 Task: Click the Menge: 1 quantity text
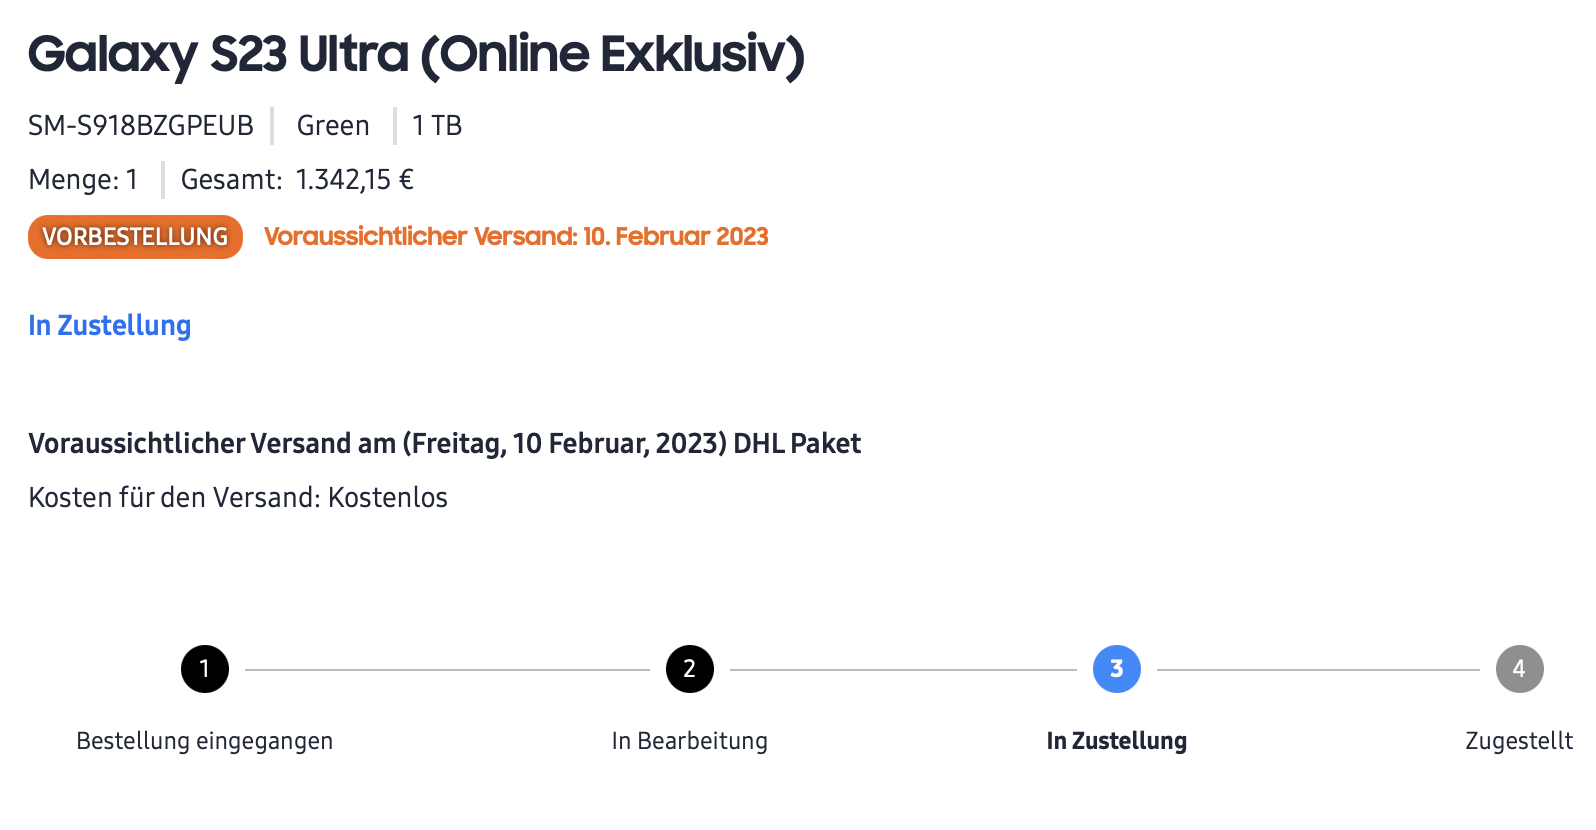pyautogui.click(x=83, y=180)
